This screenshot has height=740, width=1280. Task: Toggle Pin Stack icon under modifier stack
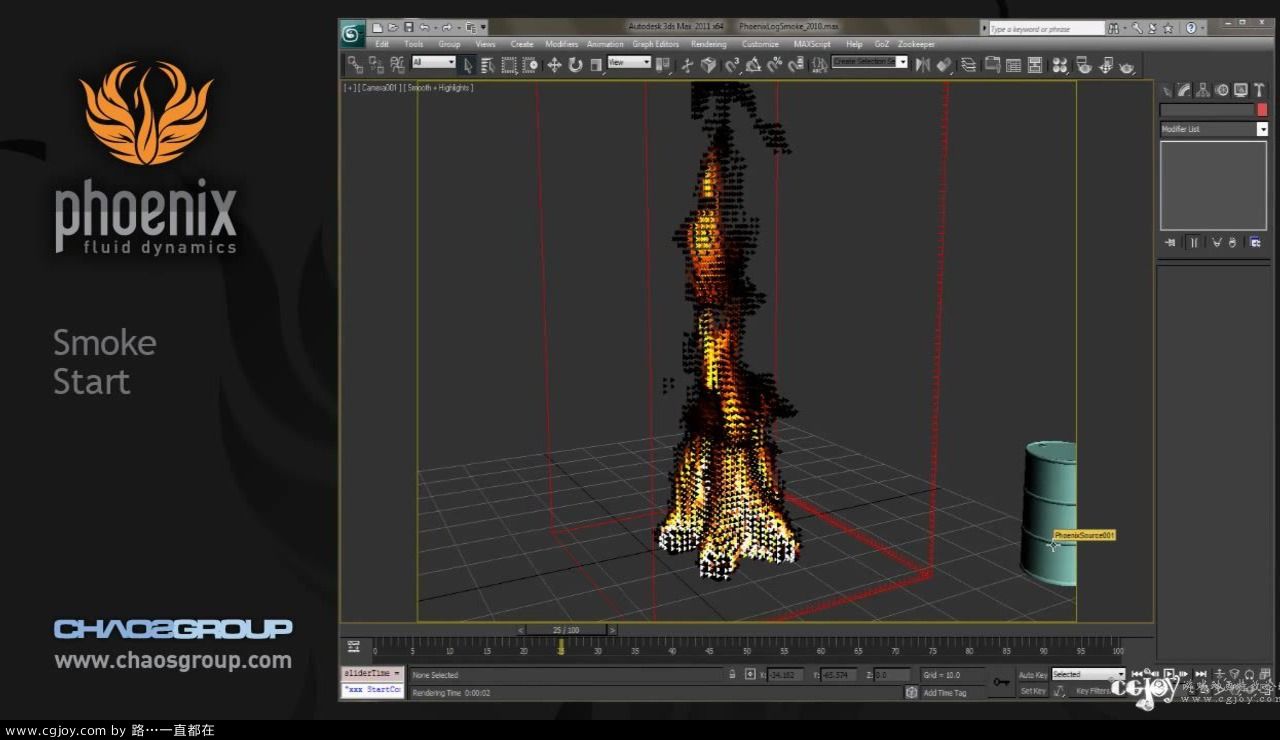(1171, 242)
